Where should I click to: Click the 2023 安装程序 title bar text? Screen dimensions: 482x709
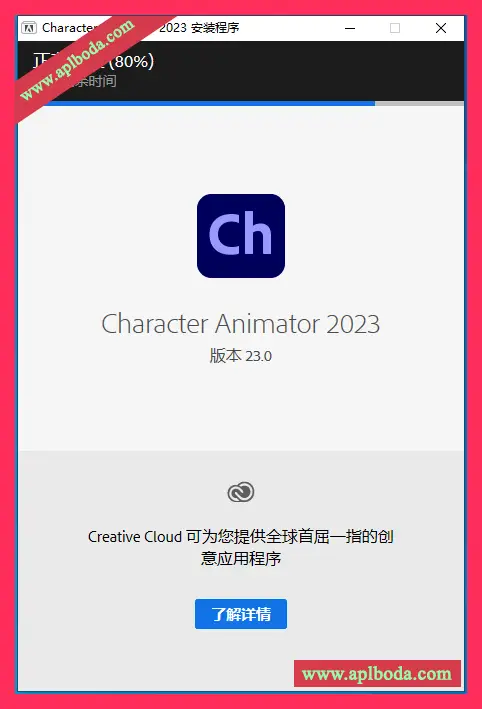(199, 28)
